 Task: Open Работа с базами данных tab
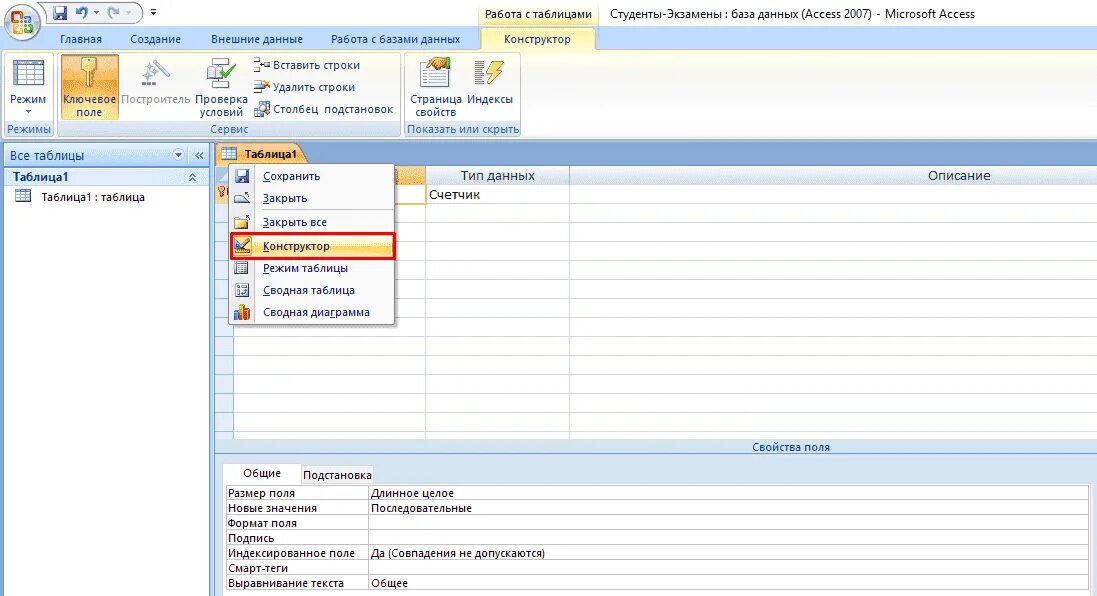[395, 39]
